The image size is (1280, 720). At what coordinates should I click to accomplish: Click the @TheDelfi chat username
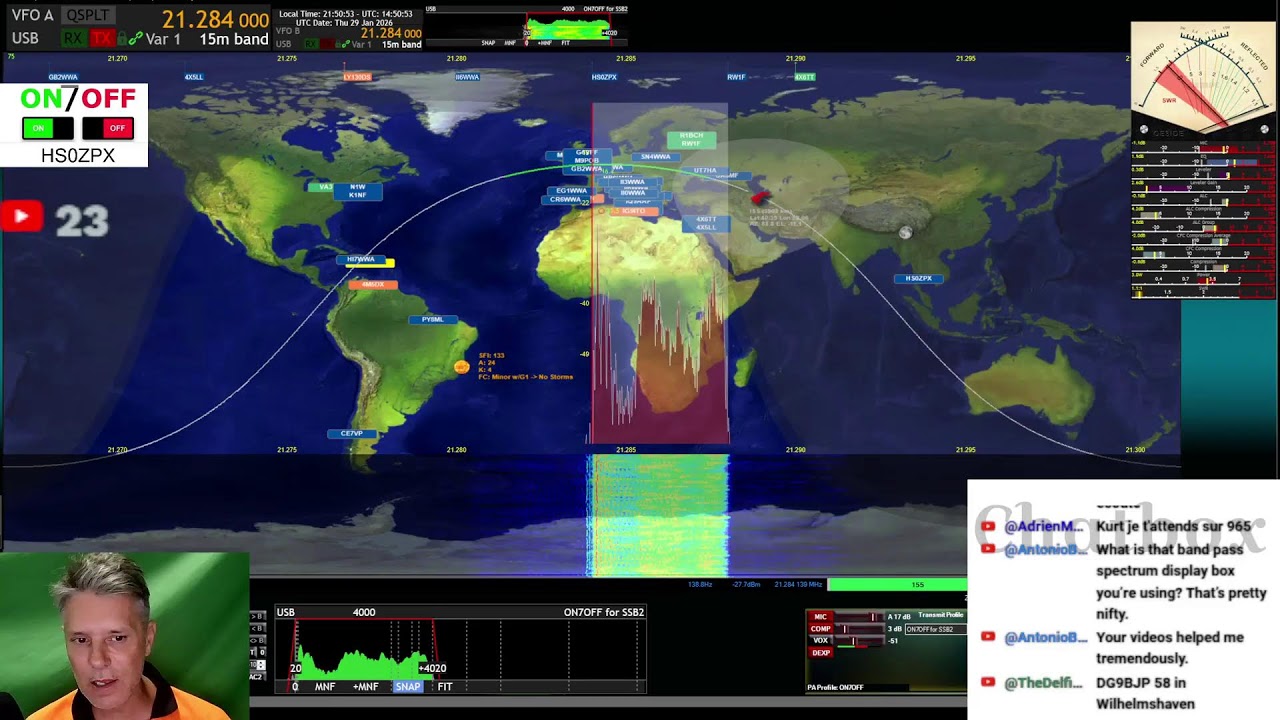(1043, 682)
